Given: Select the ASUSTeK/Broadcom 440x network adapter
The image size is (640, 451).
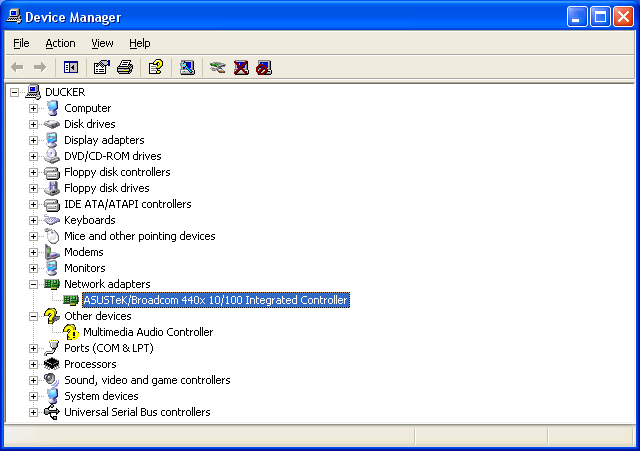Looking at the screenshot, I should [215, 300].
